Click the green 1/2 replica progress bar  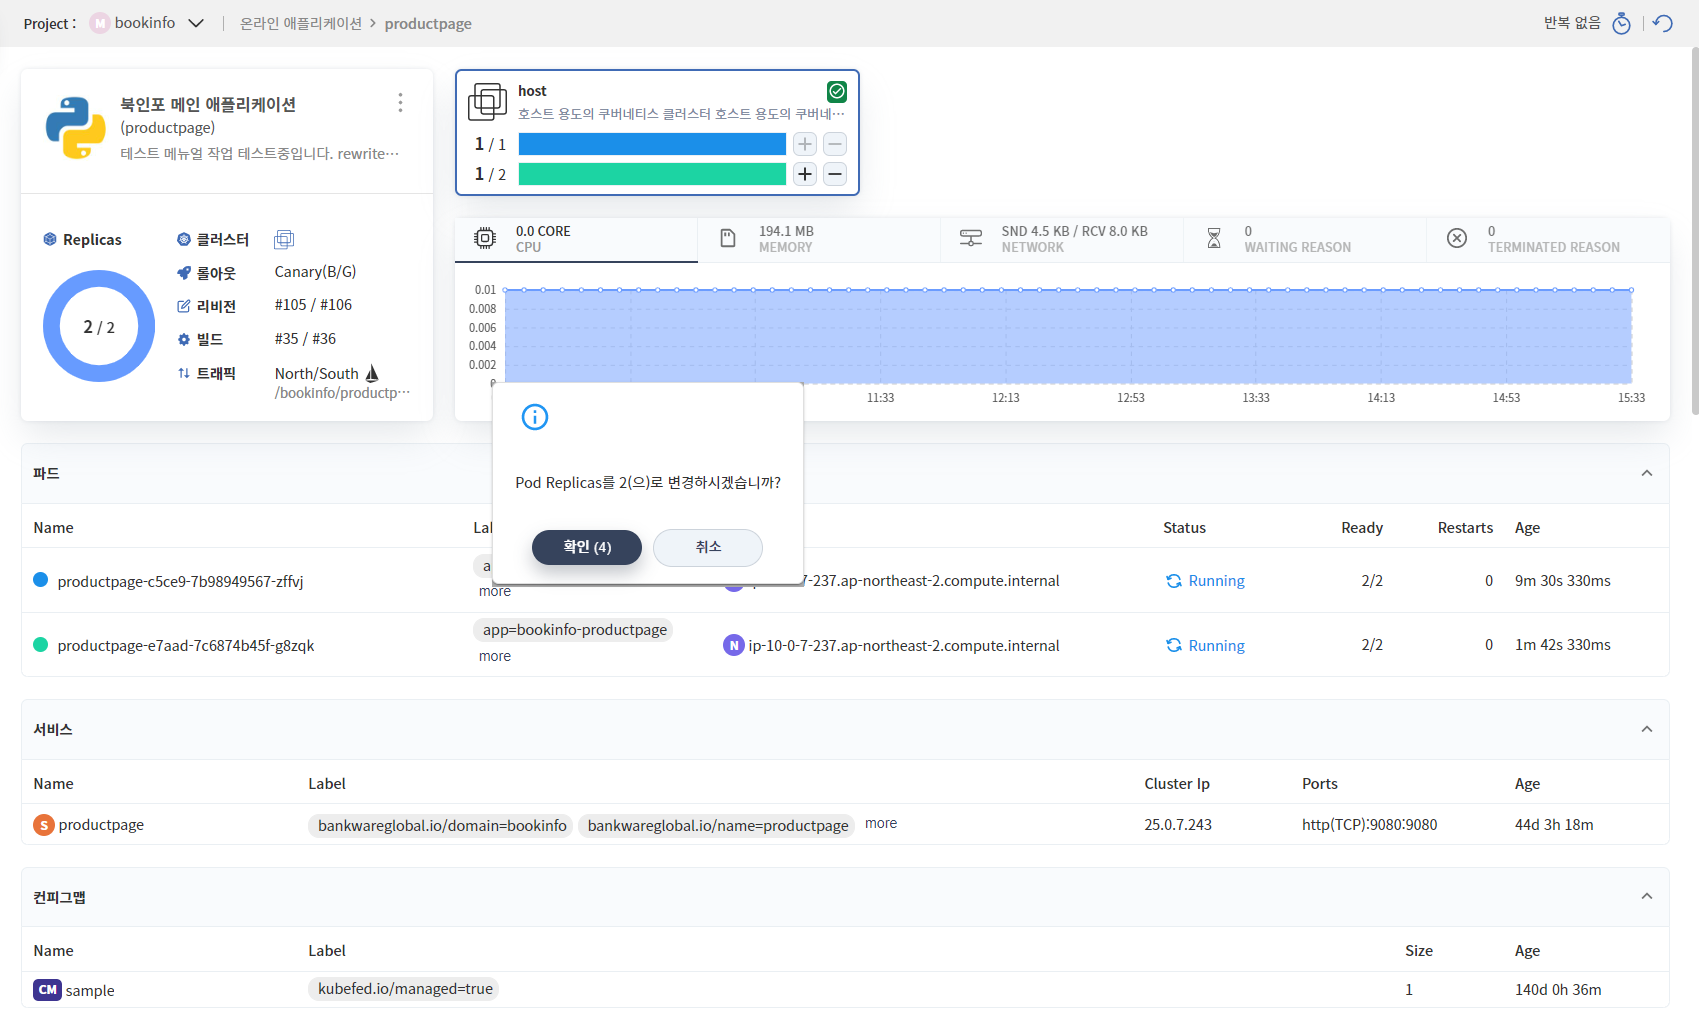point(652,174)
